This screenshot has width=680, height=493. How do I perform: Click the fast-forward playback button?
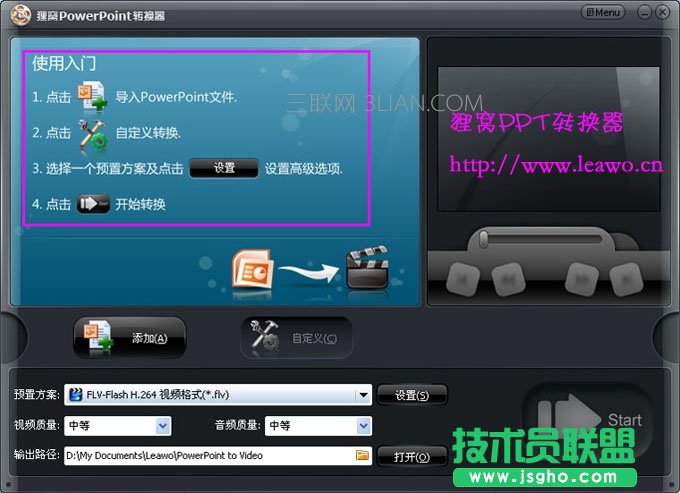582,280
